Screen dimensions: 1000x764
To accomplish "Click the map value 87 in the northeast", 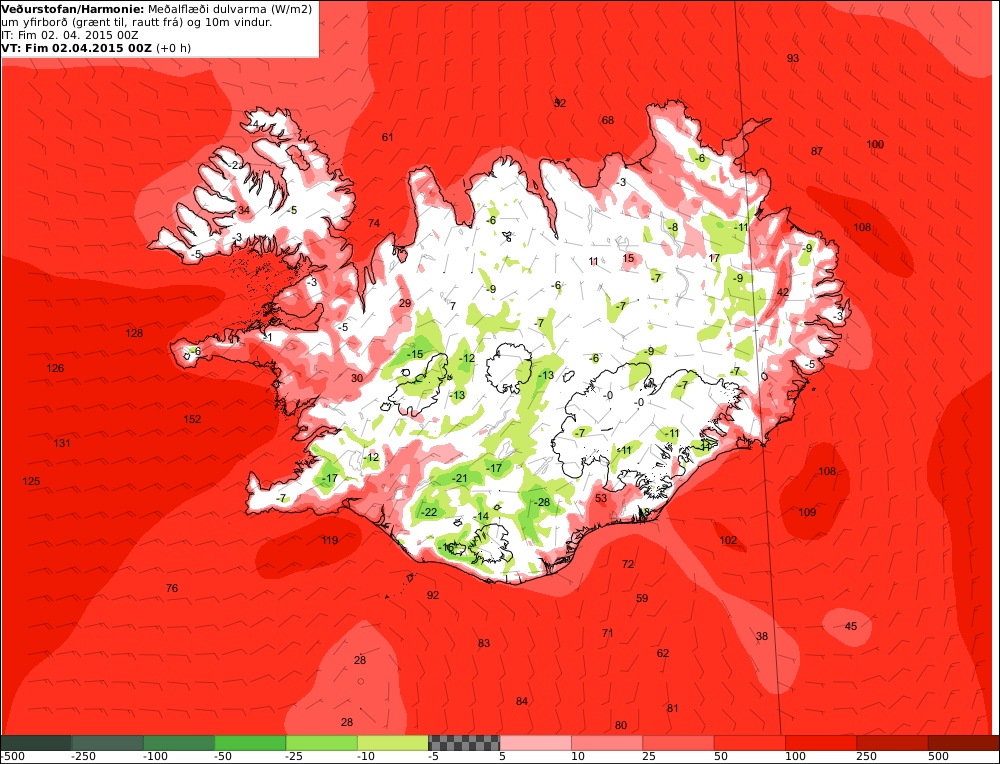I will (x=817, y=151).
